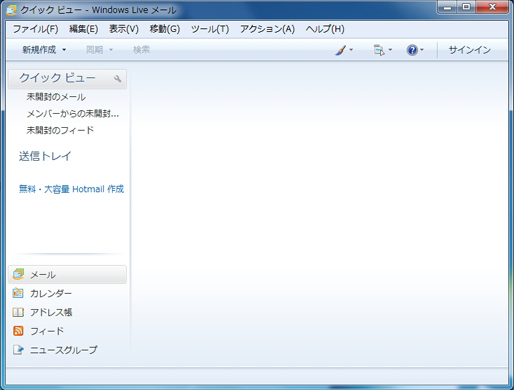The height and width of the screenshot is (390, 514).
Task: Close the Windows Live メール window
Action: pyautogui.click(x=492, y=7)
